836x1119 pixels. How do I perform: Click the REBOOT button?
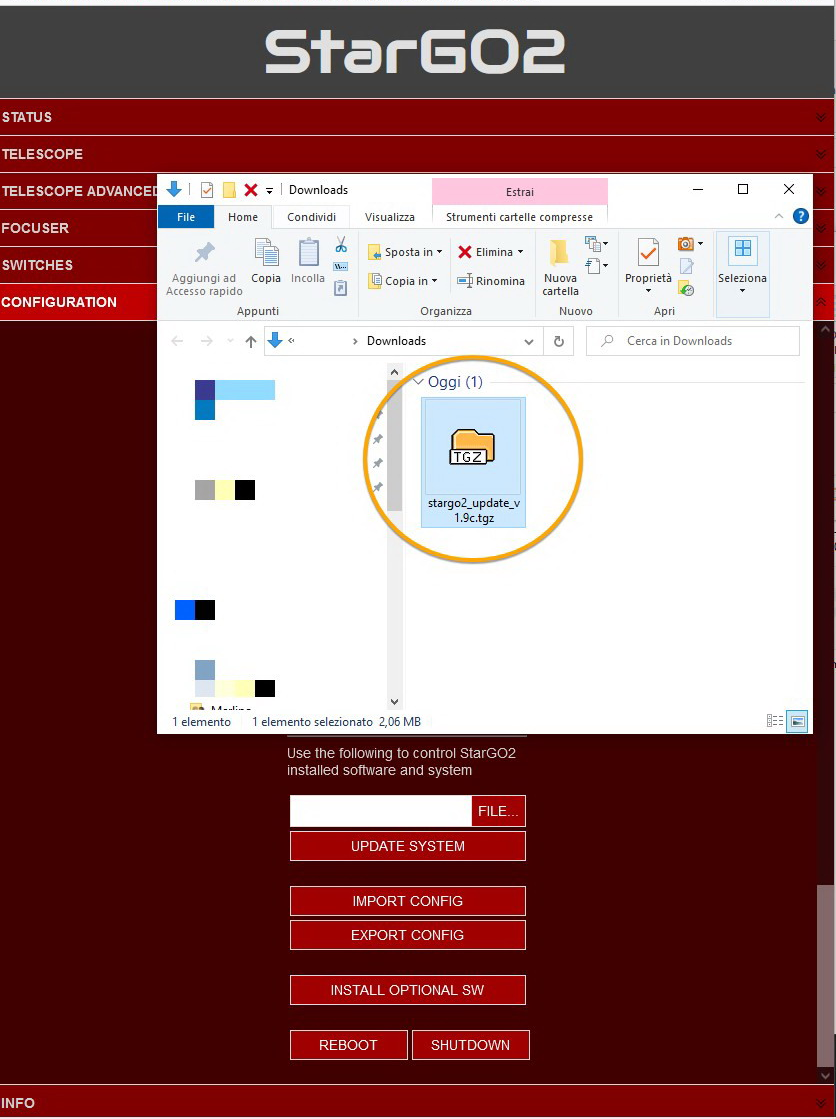click(x=348, y=1045)
